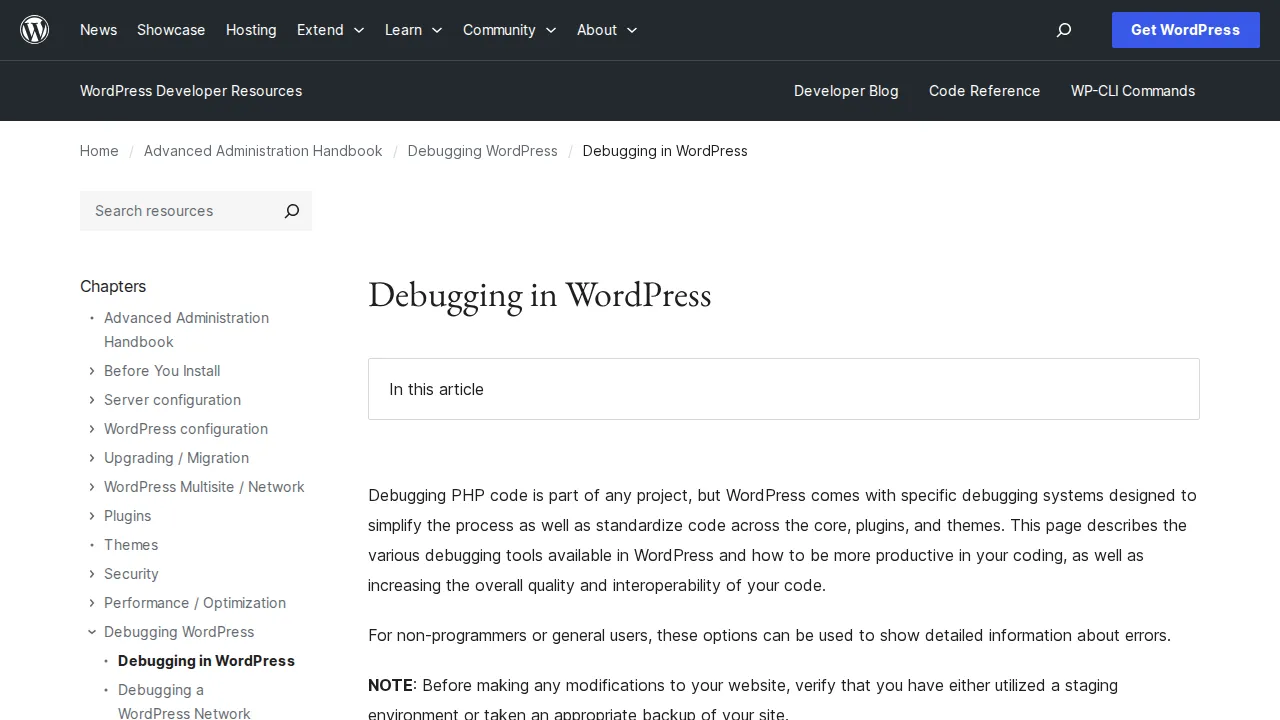The height and width of the screenshot is (720, 1280).
Task: Click the WordPress logo icon
Action: point(34,29)
